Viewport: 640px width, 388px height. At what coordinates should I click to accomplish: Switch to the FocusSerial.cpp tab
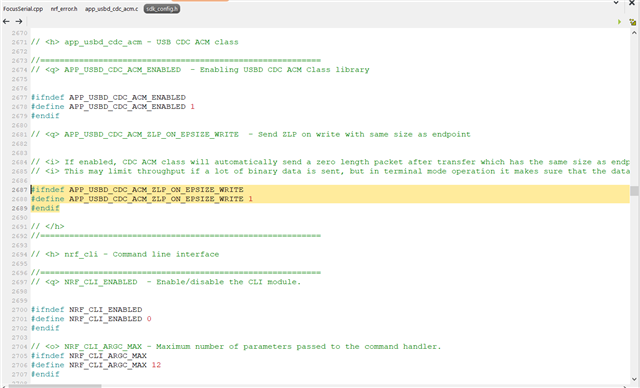(x=23, y=9)
